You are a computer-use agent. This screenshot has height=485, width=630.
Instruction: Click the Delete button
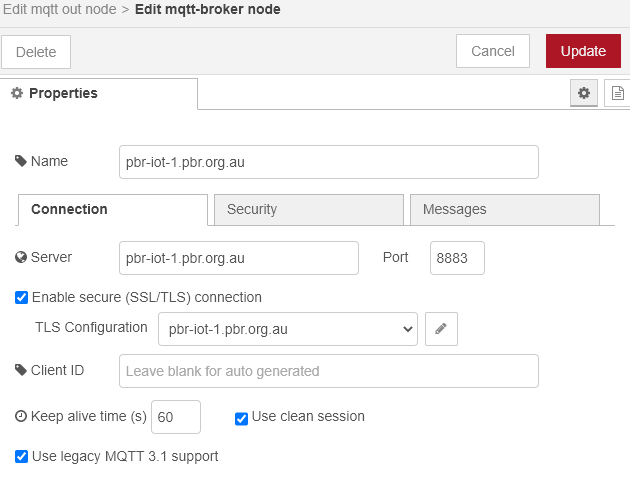36,52
